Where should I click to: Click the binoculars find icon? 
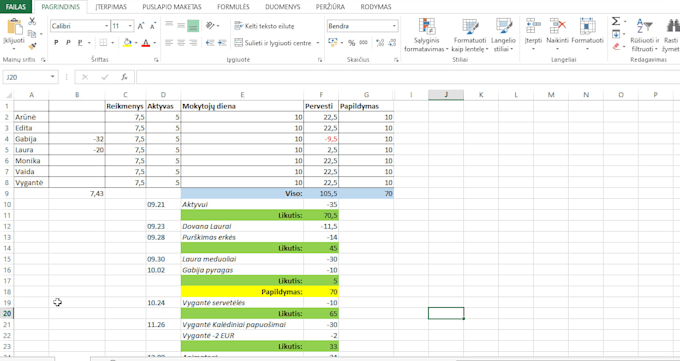[673, 26]
